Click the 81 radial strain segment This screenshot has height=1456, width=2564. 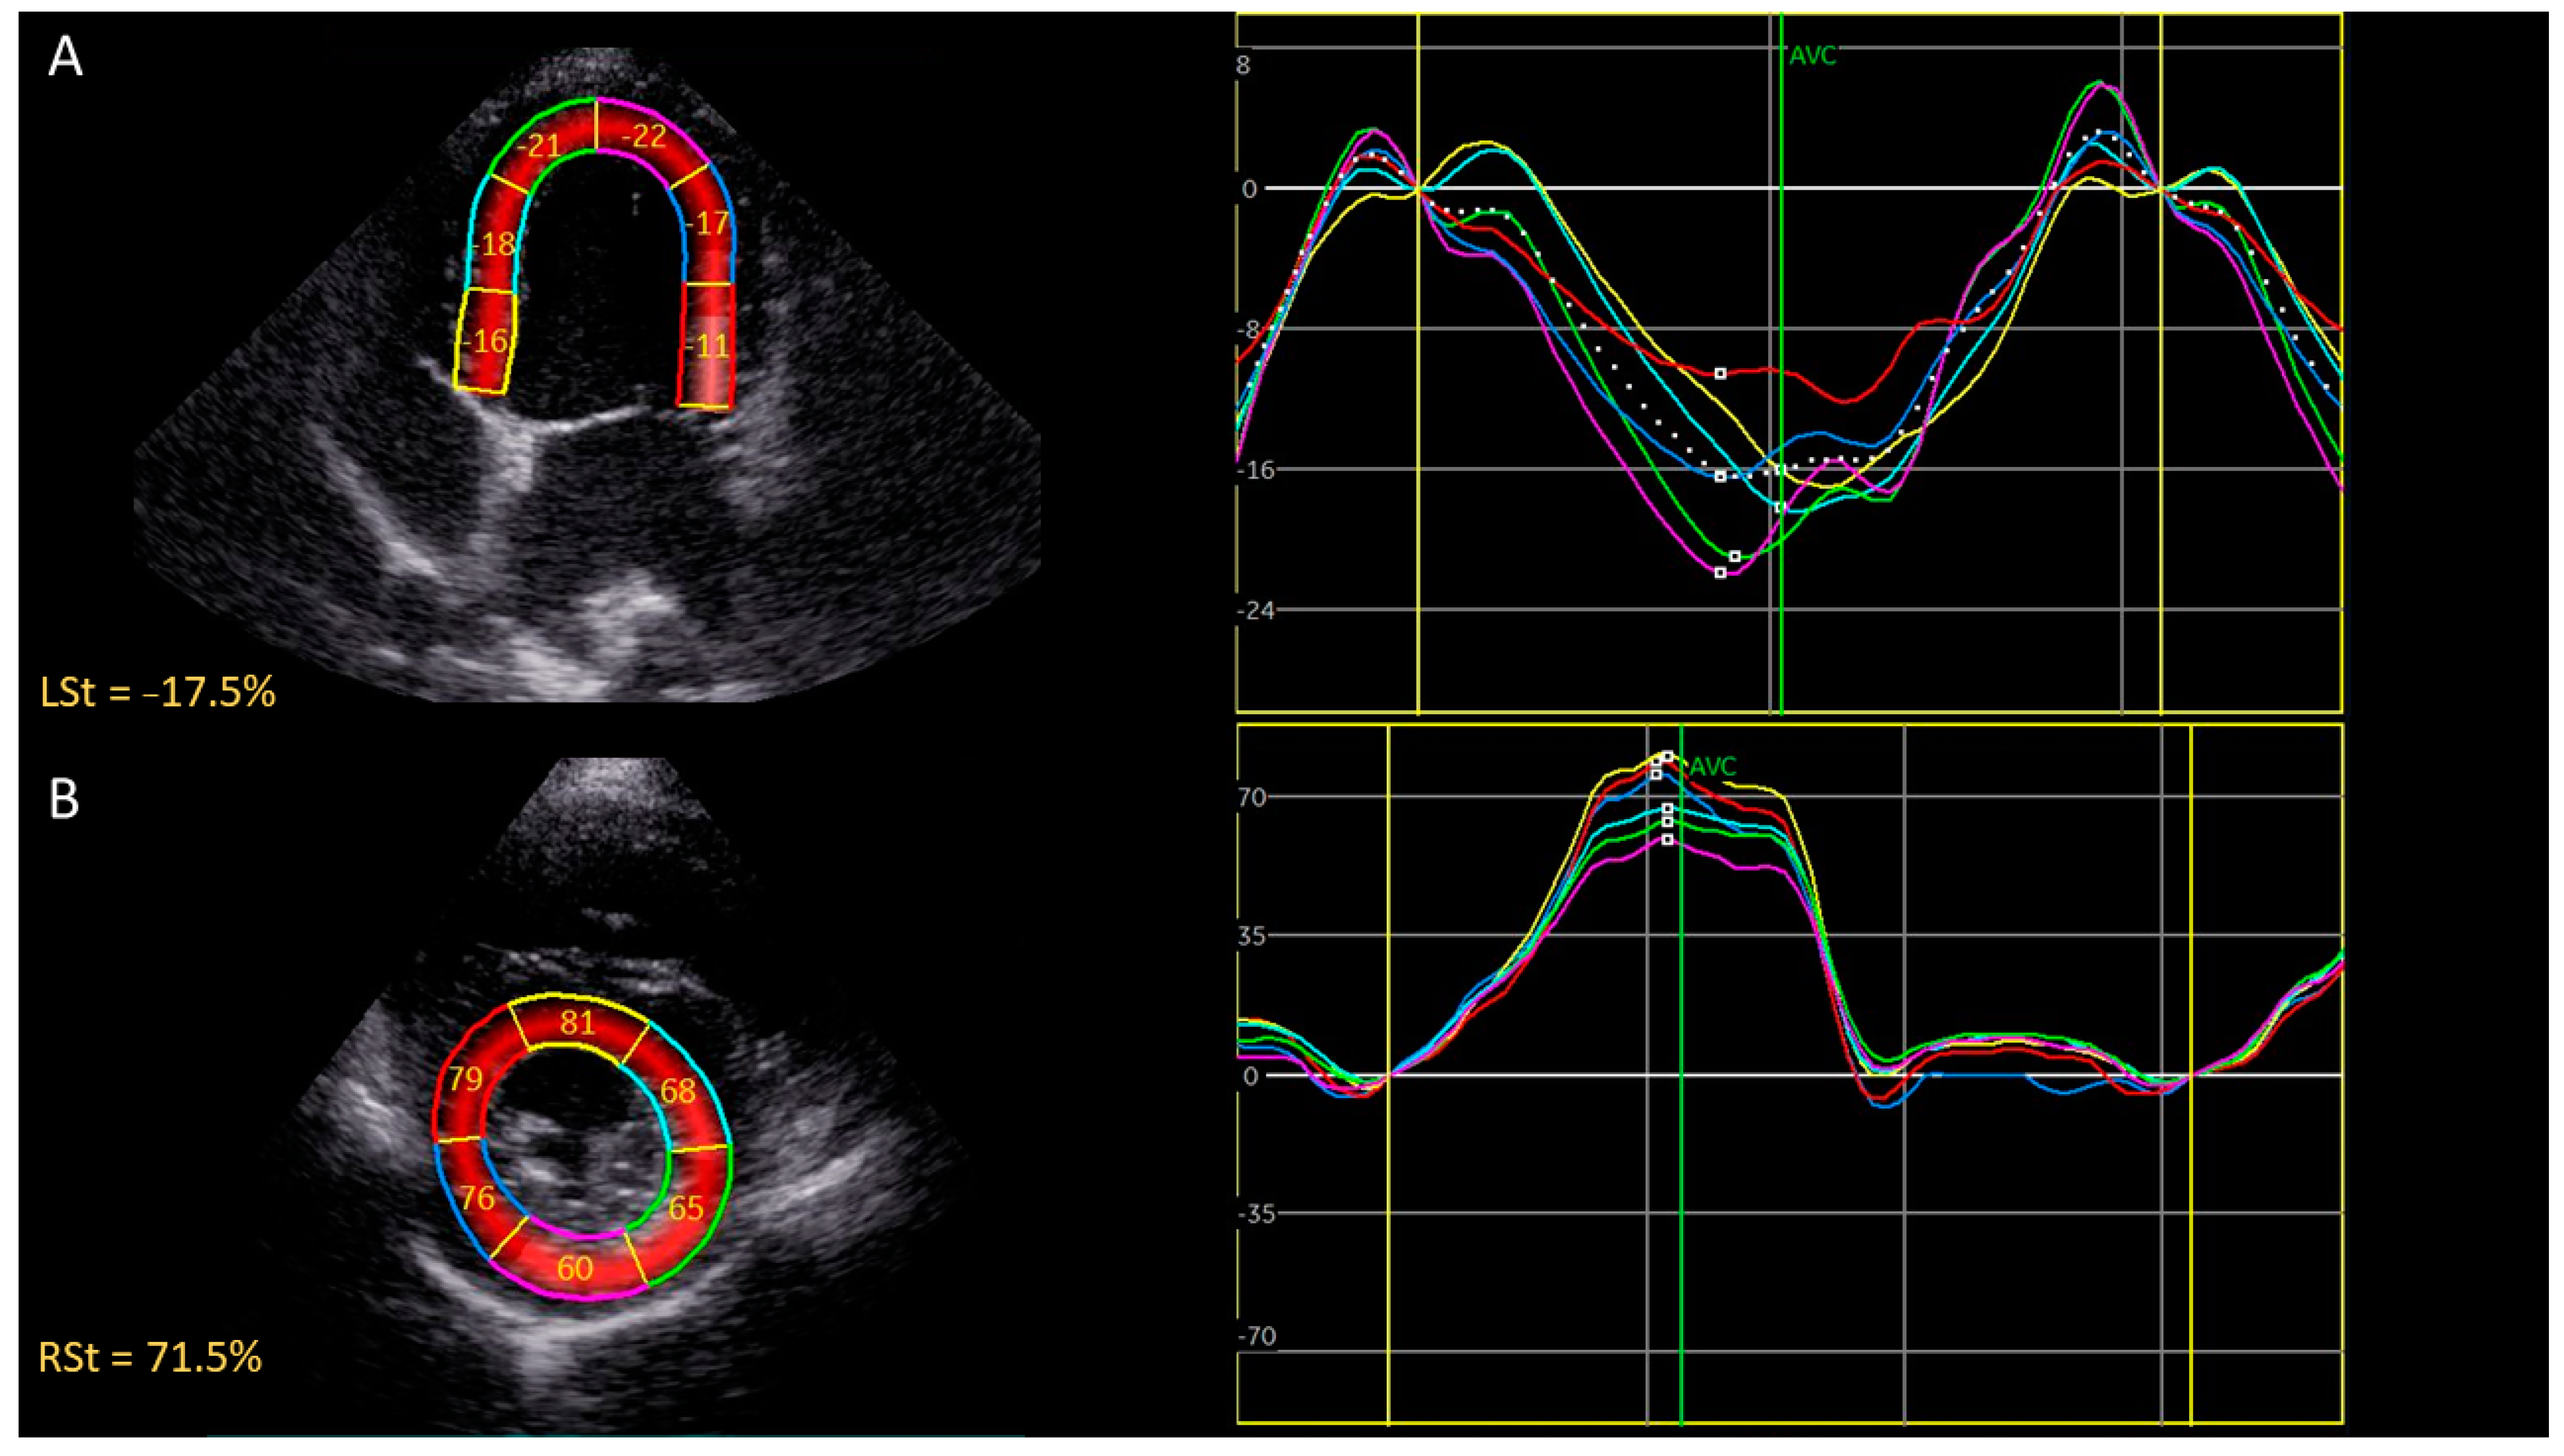coord(577,1022)
